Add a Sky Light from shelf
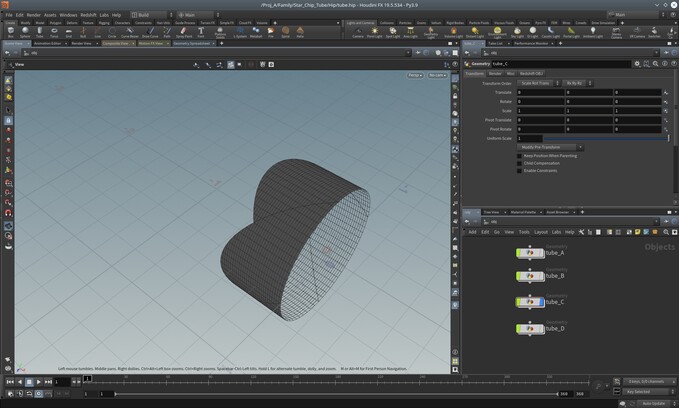 click(x=517, y=32)
